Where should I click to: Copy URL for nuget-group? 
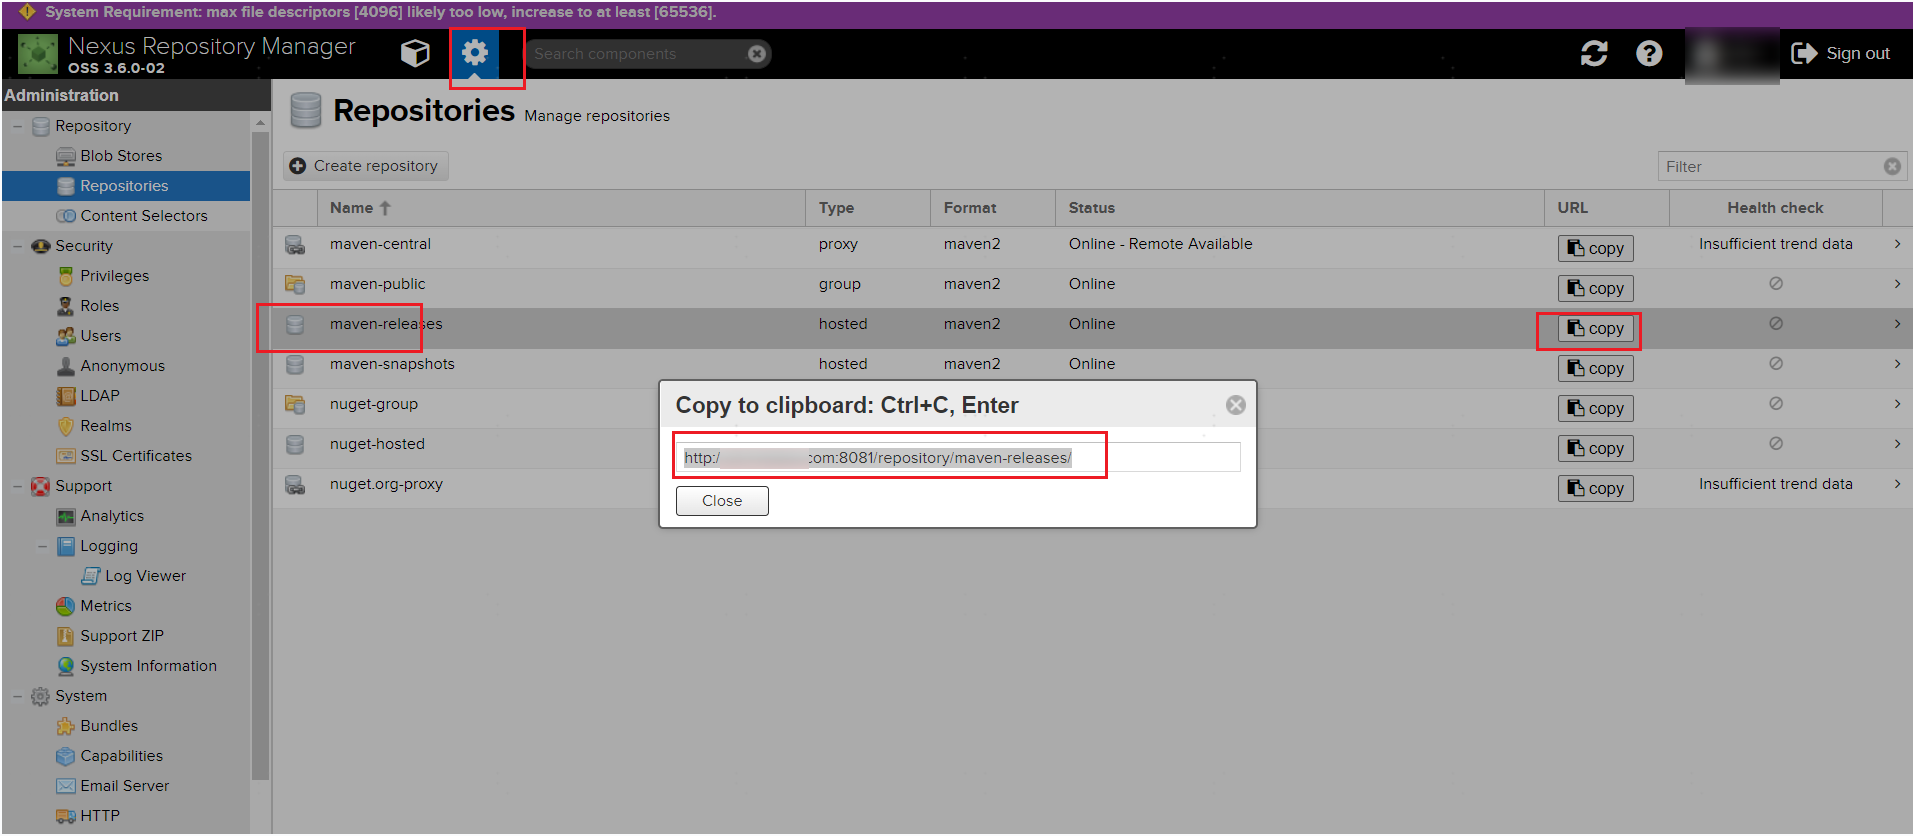(x=1595, y=408)
